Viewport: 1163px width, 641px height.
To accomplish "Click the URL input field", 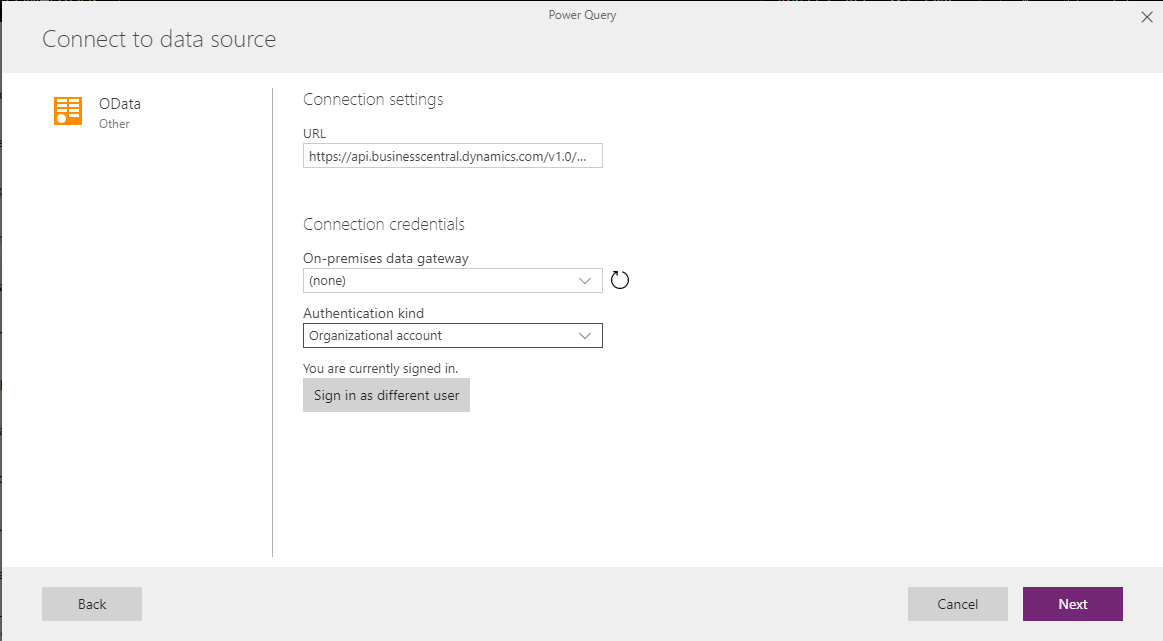I will click(452, 156).
